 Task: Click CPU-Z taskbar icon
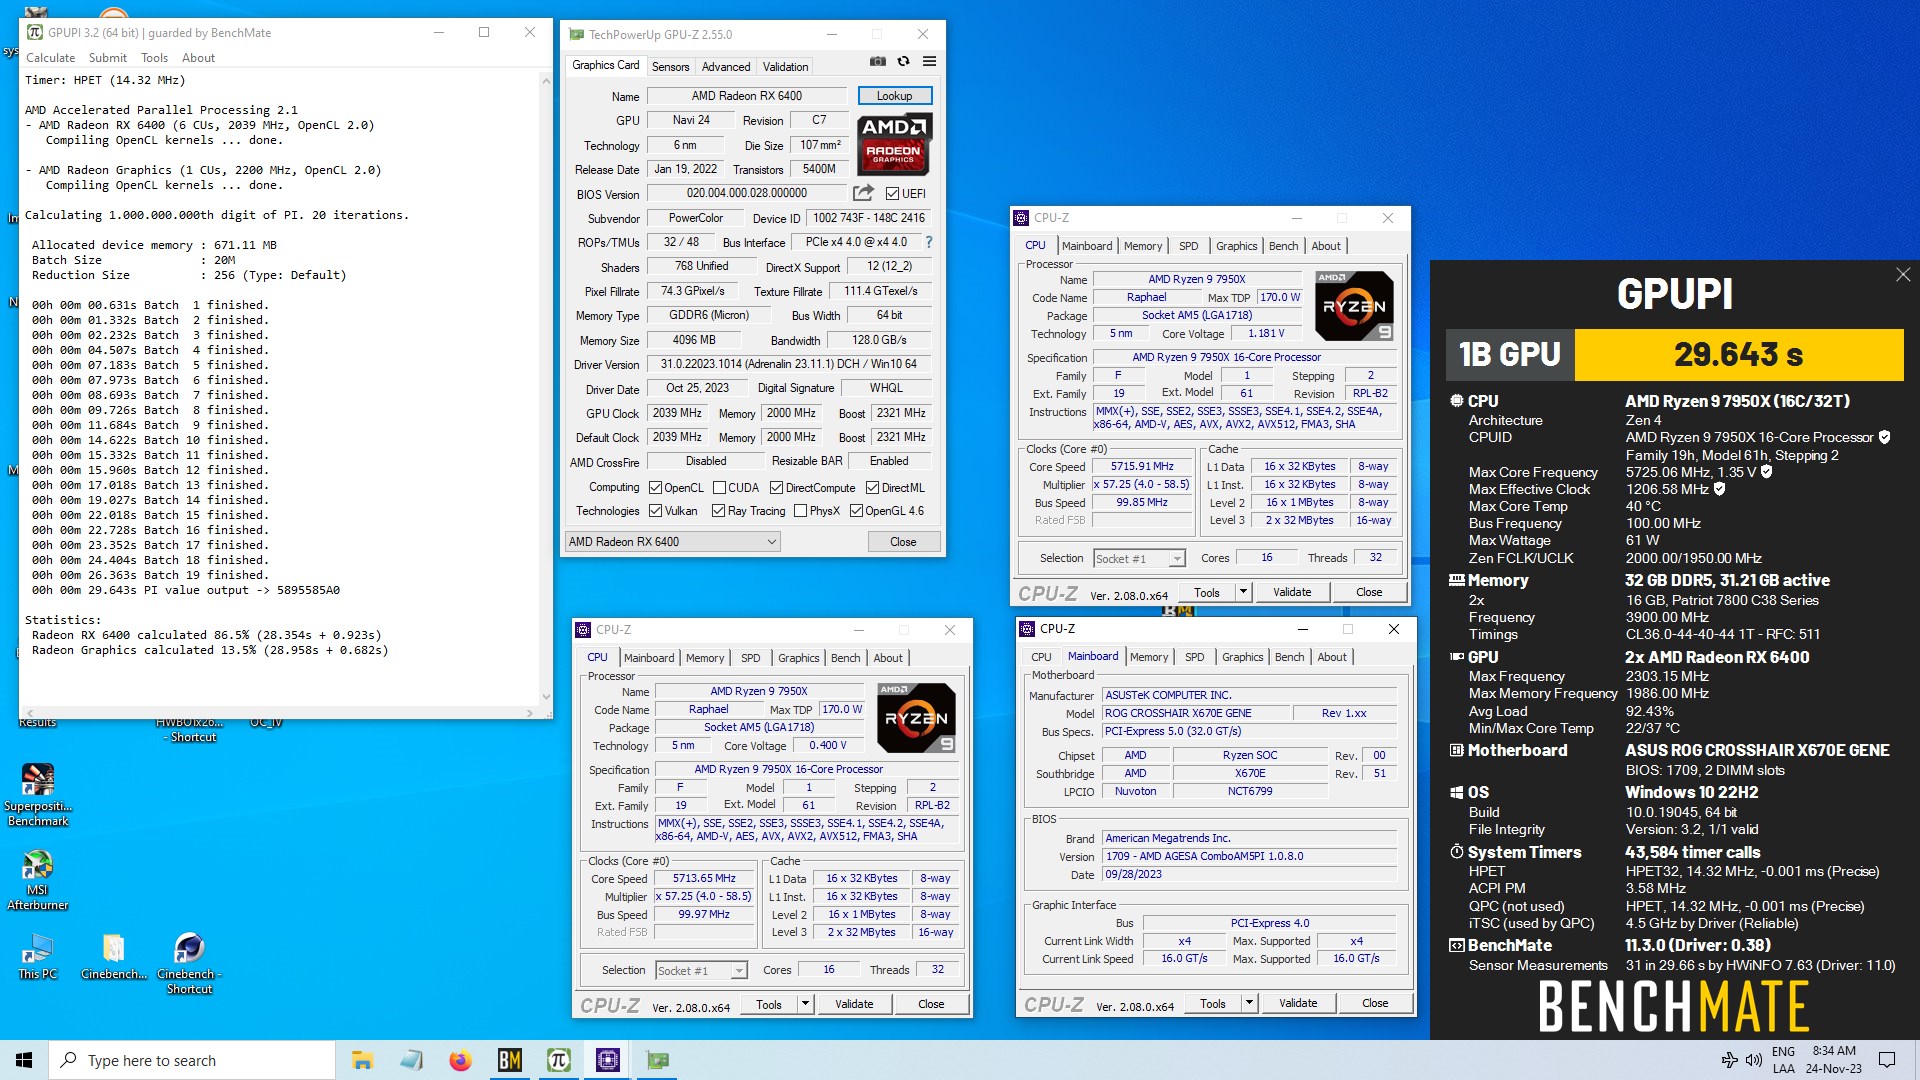point(608,1060)
